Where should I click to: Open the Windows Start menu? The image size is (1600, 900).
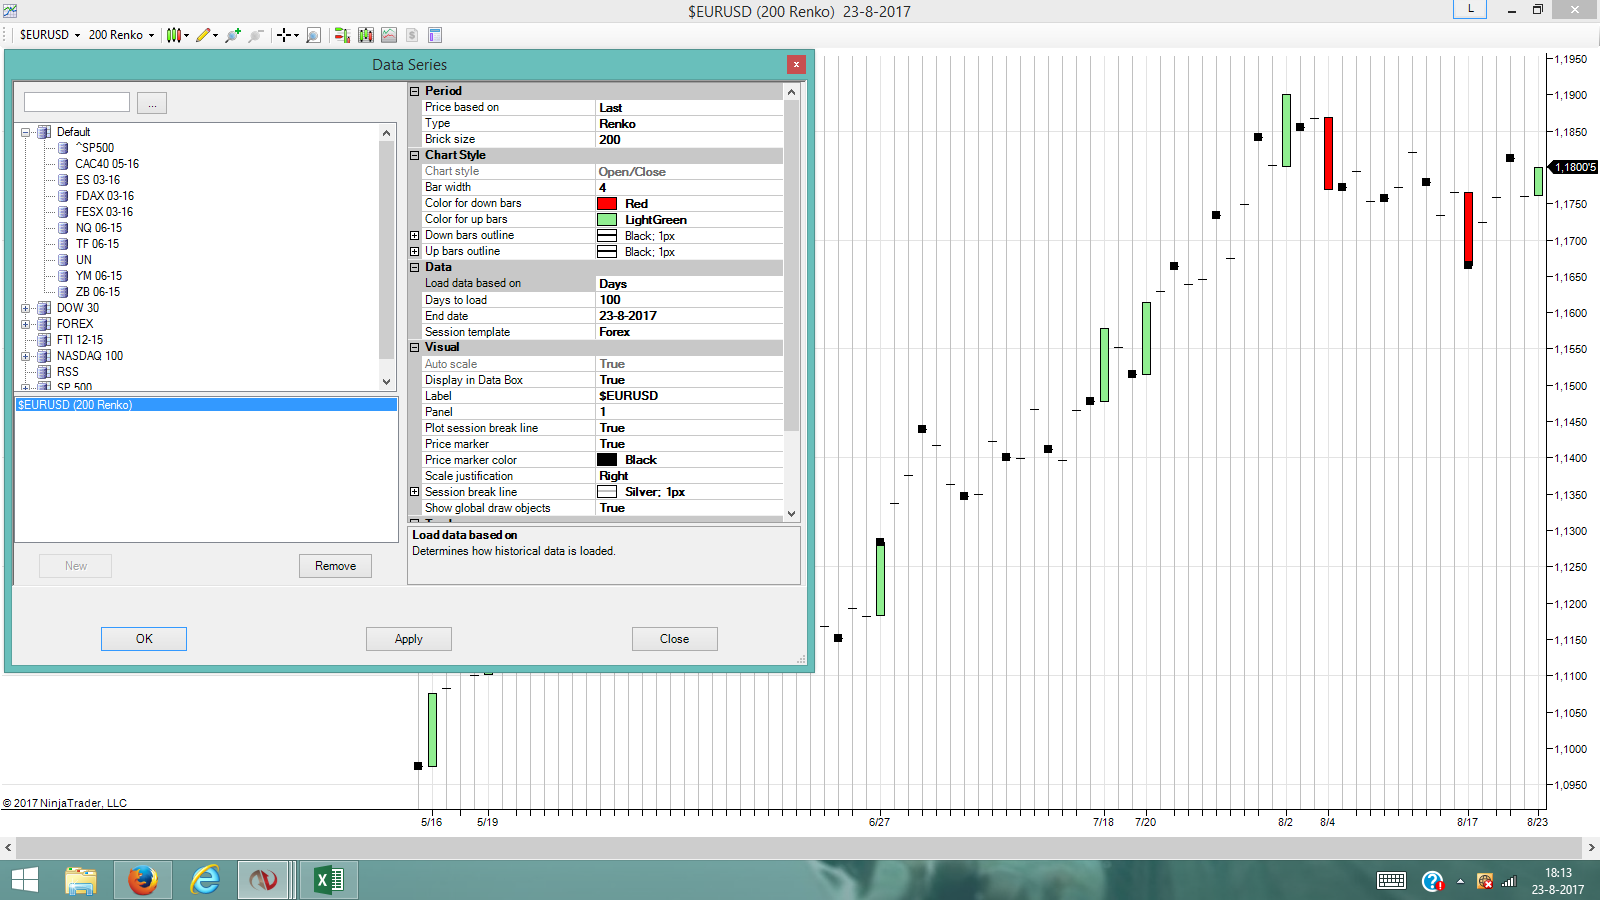point(25,880)
